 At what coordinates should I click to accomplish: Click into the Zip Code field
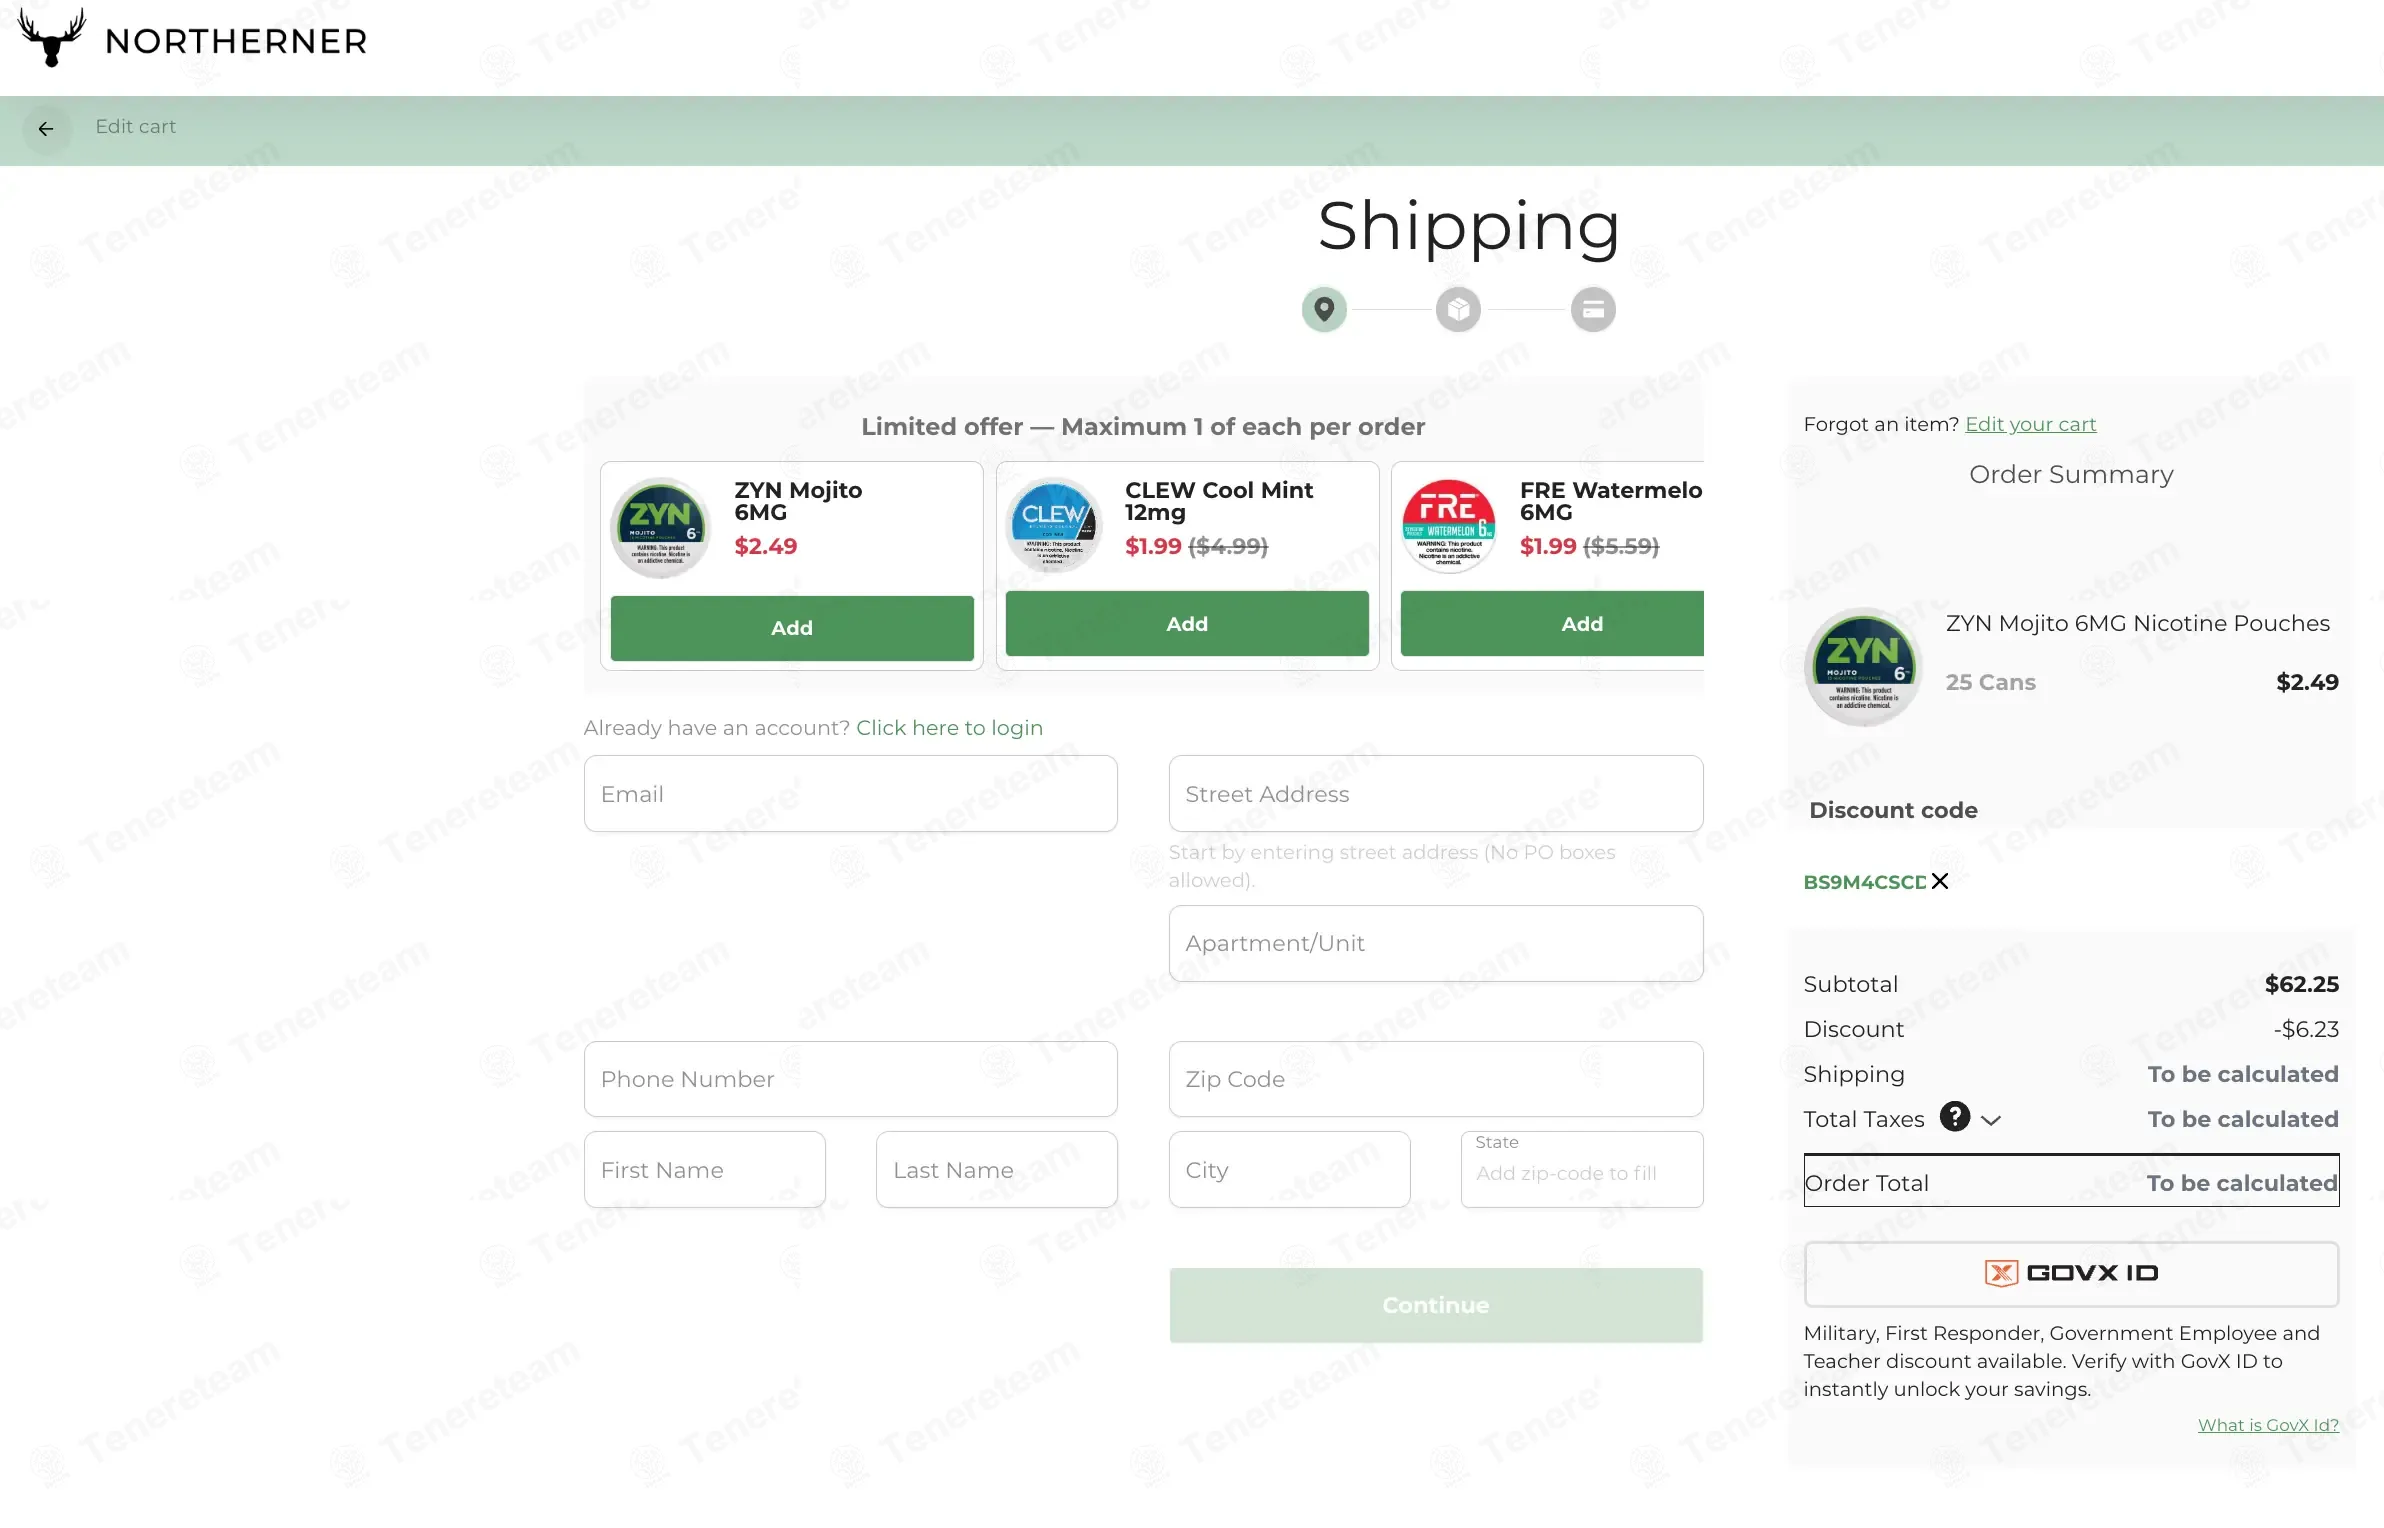pyautogui.click(x=1436, y=1079)
